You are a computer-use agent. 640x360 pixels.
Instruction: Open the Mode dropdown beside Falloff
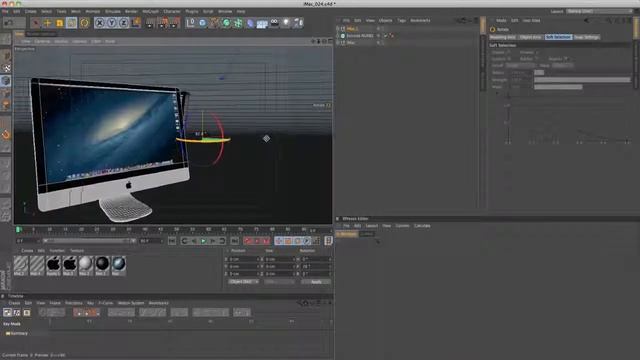562,65
